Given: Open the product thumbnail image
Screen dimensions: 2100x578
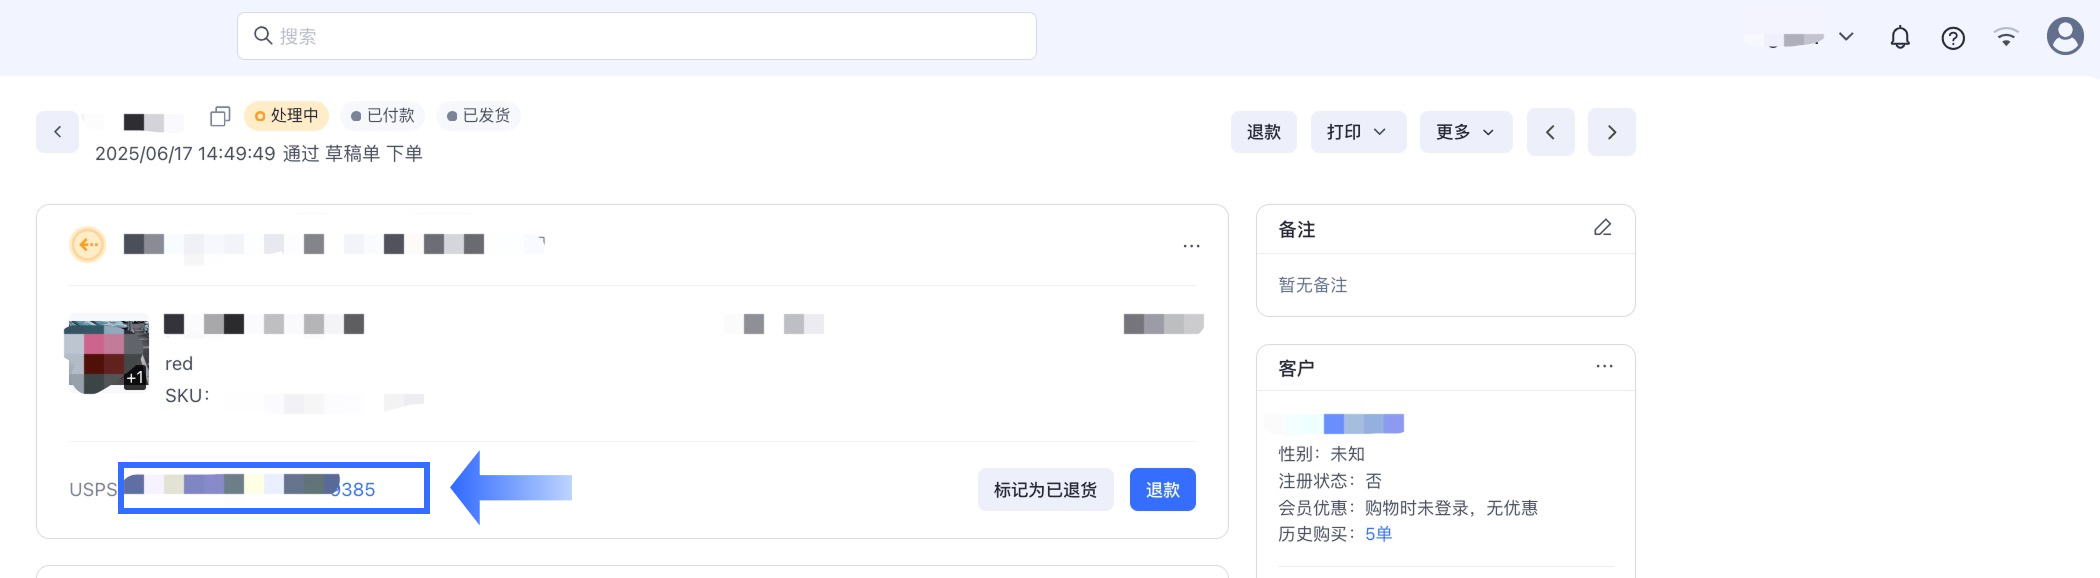Looking at the screenshot, I should (x=107, y=356).
